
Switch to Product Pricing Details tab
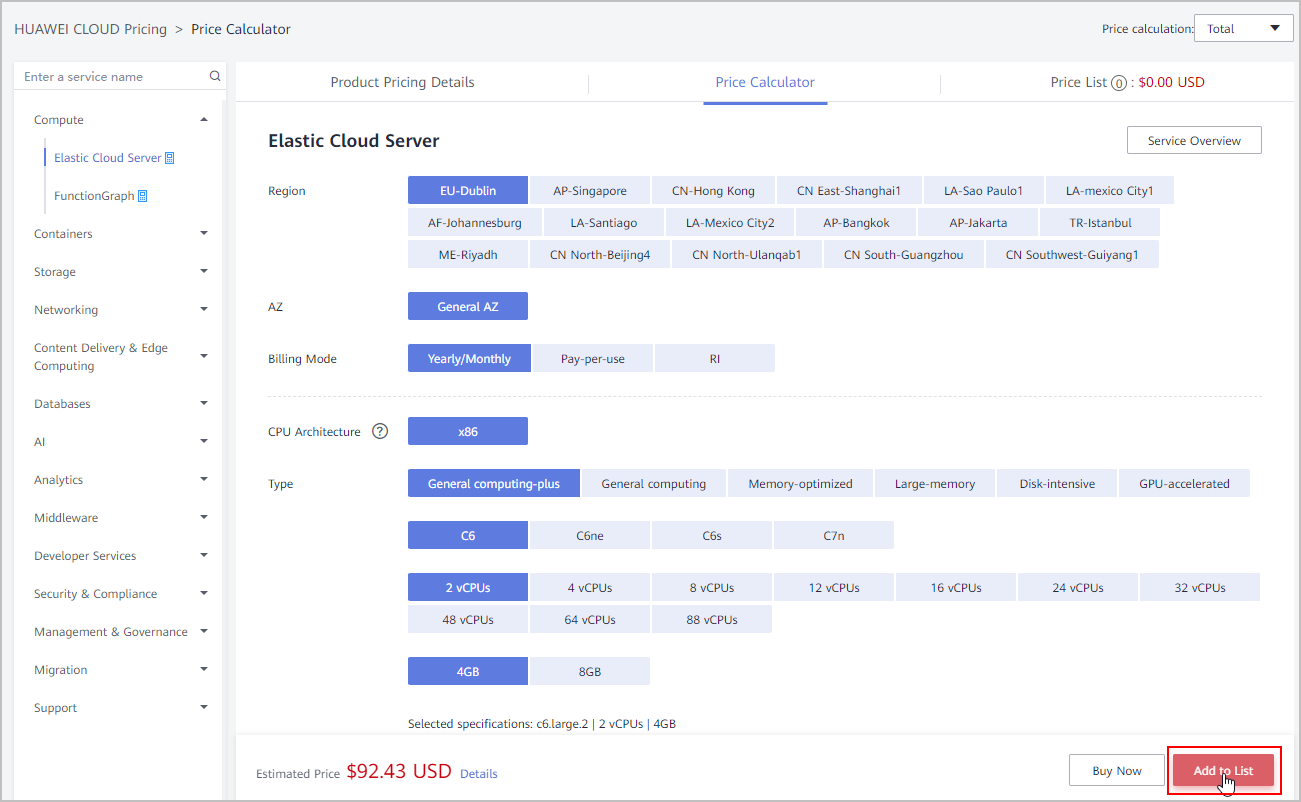click(x=402, y=83)
